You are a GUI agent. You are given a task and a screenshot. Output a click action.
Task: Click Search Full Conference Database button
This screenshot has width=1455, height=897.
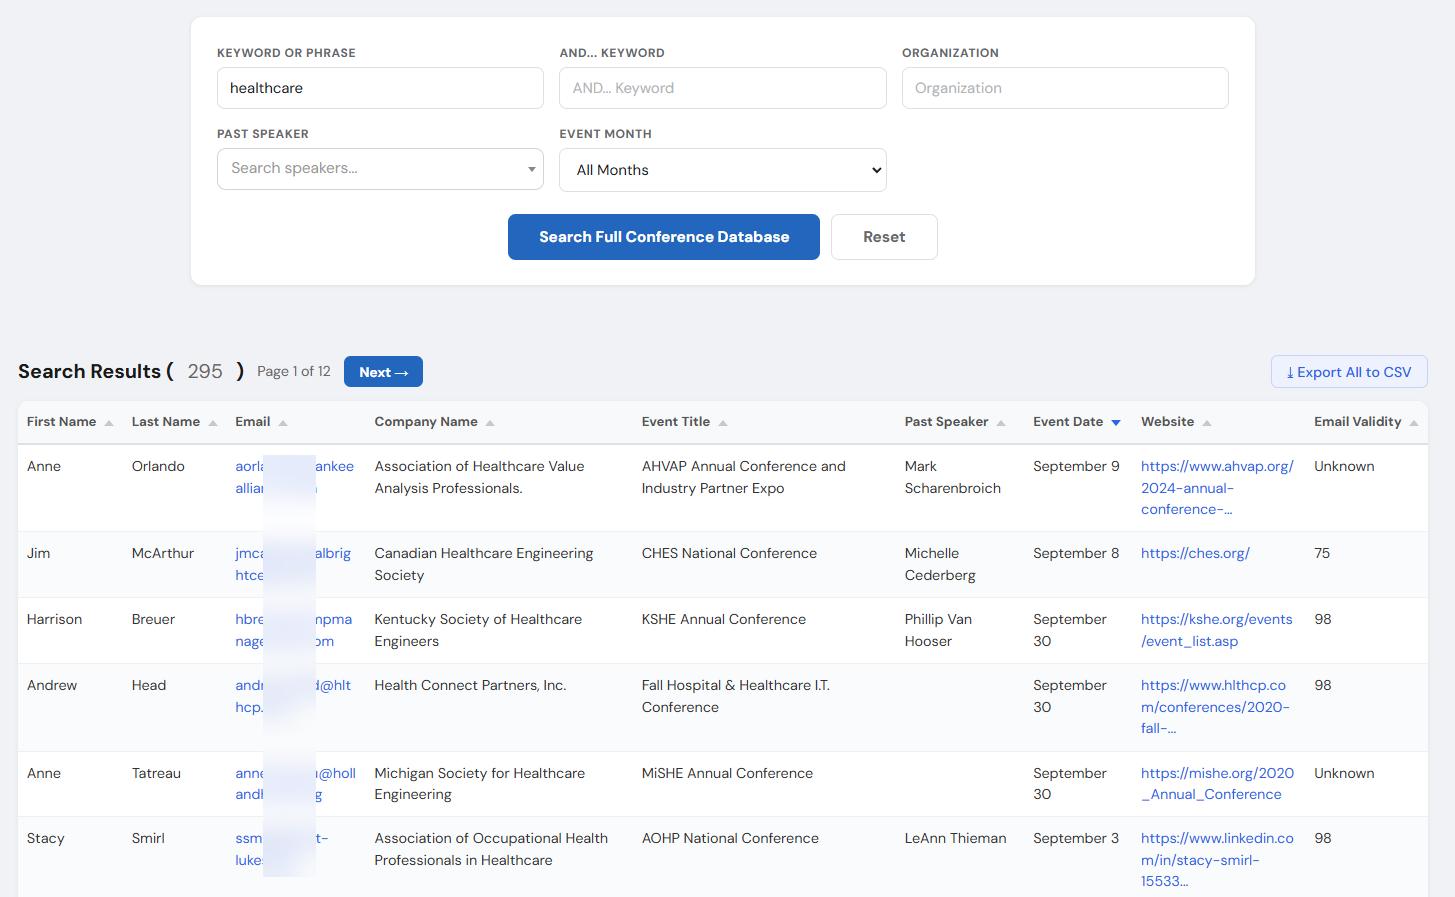coord(664,237)
